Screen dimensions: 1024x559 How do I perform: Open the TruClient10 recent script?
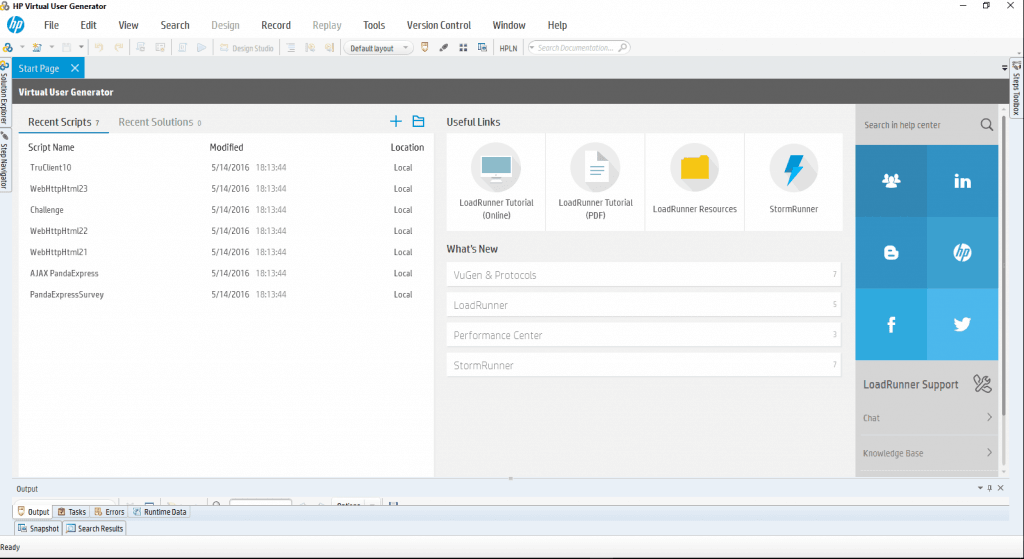pyautogui.click(x=50, y=168)
